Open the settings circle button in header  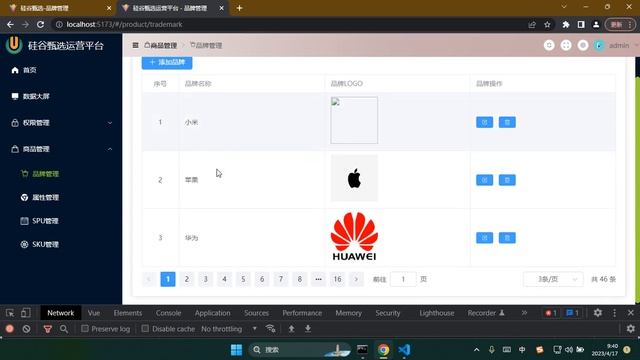tap(583, 45)
